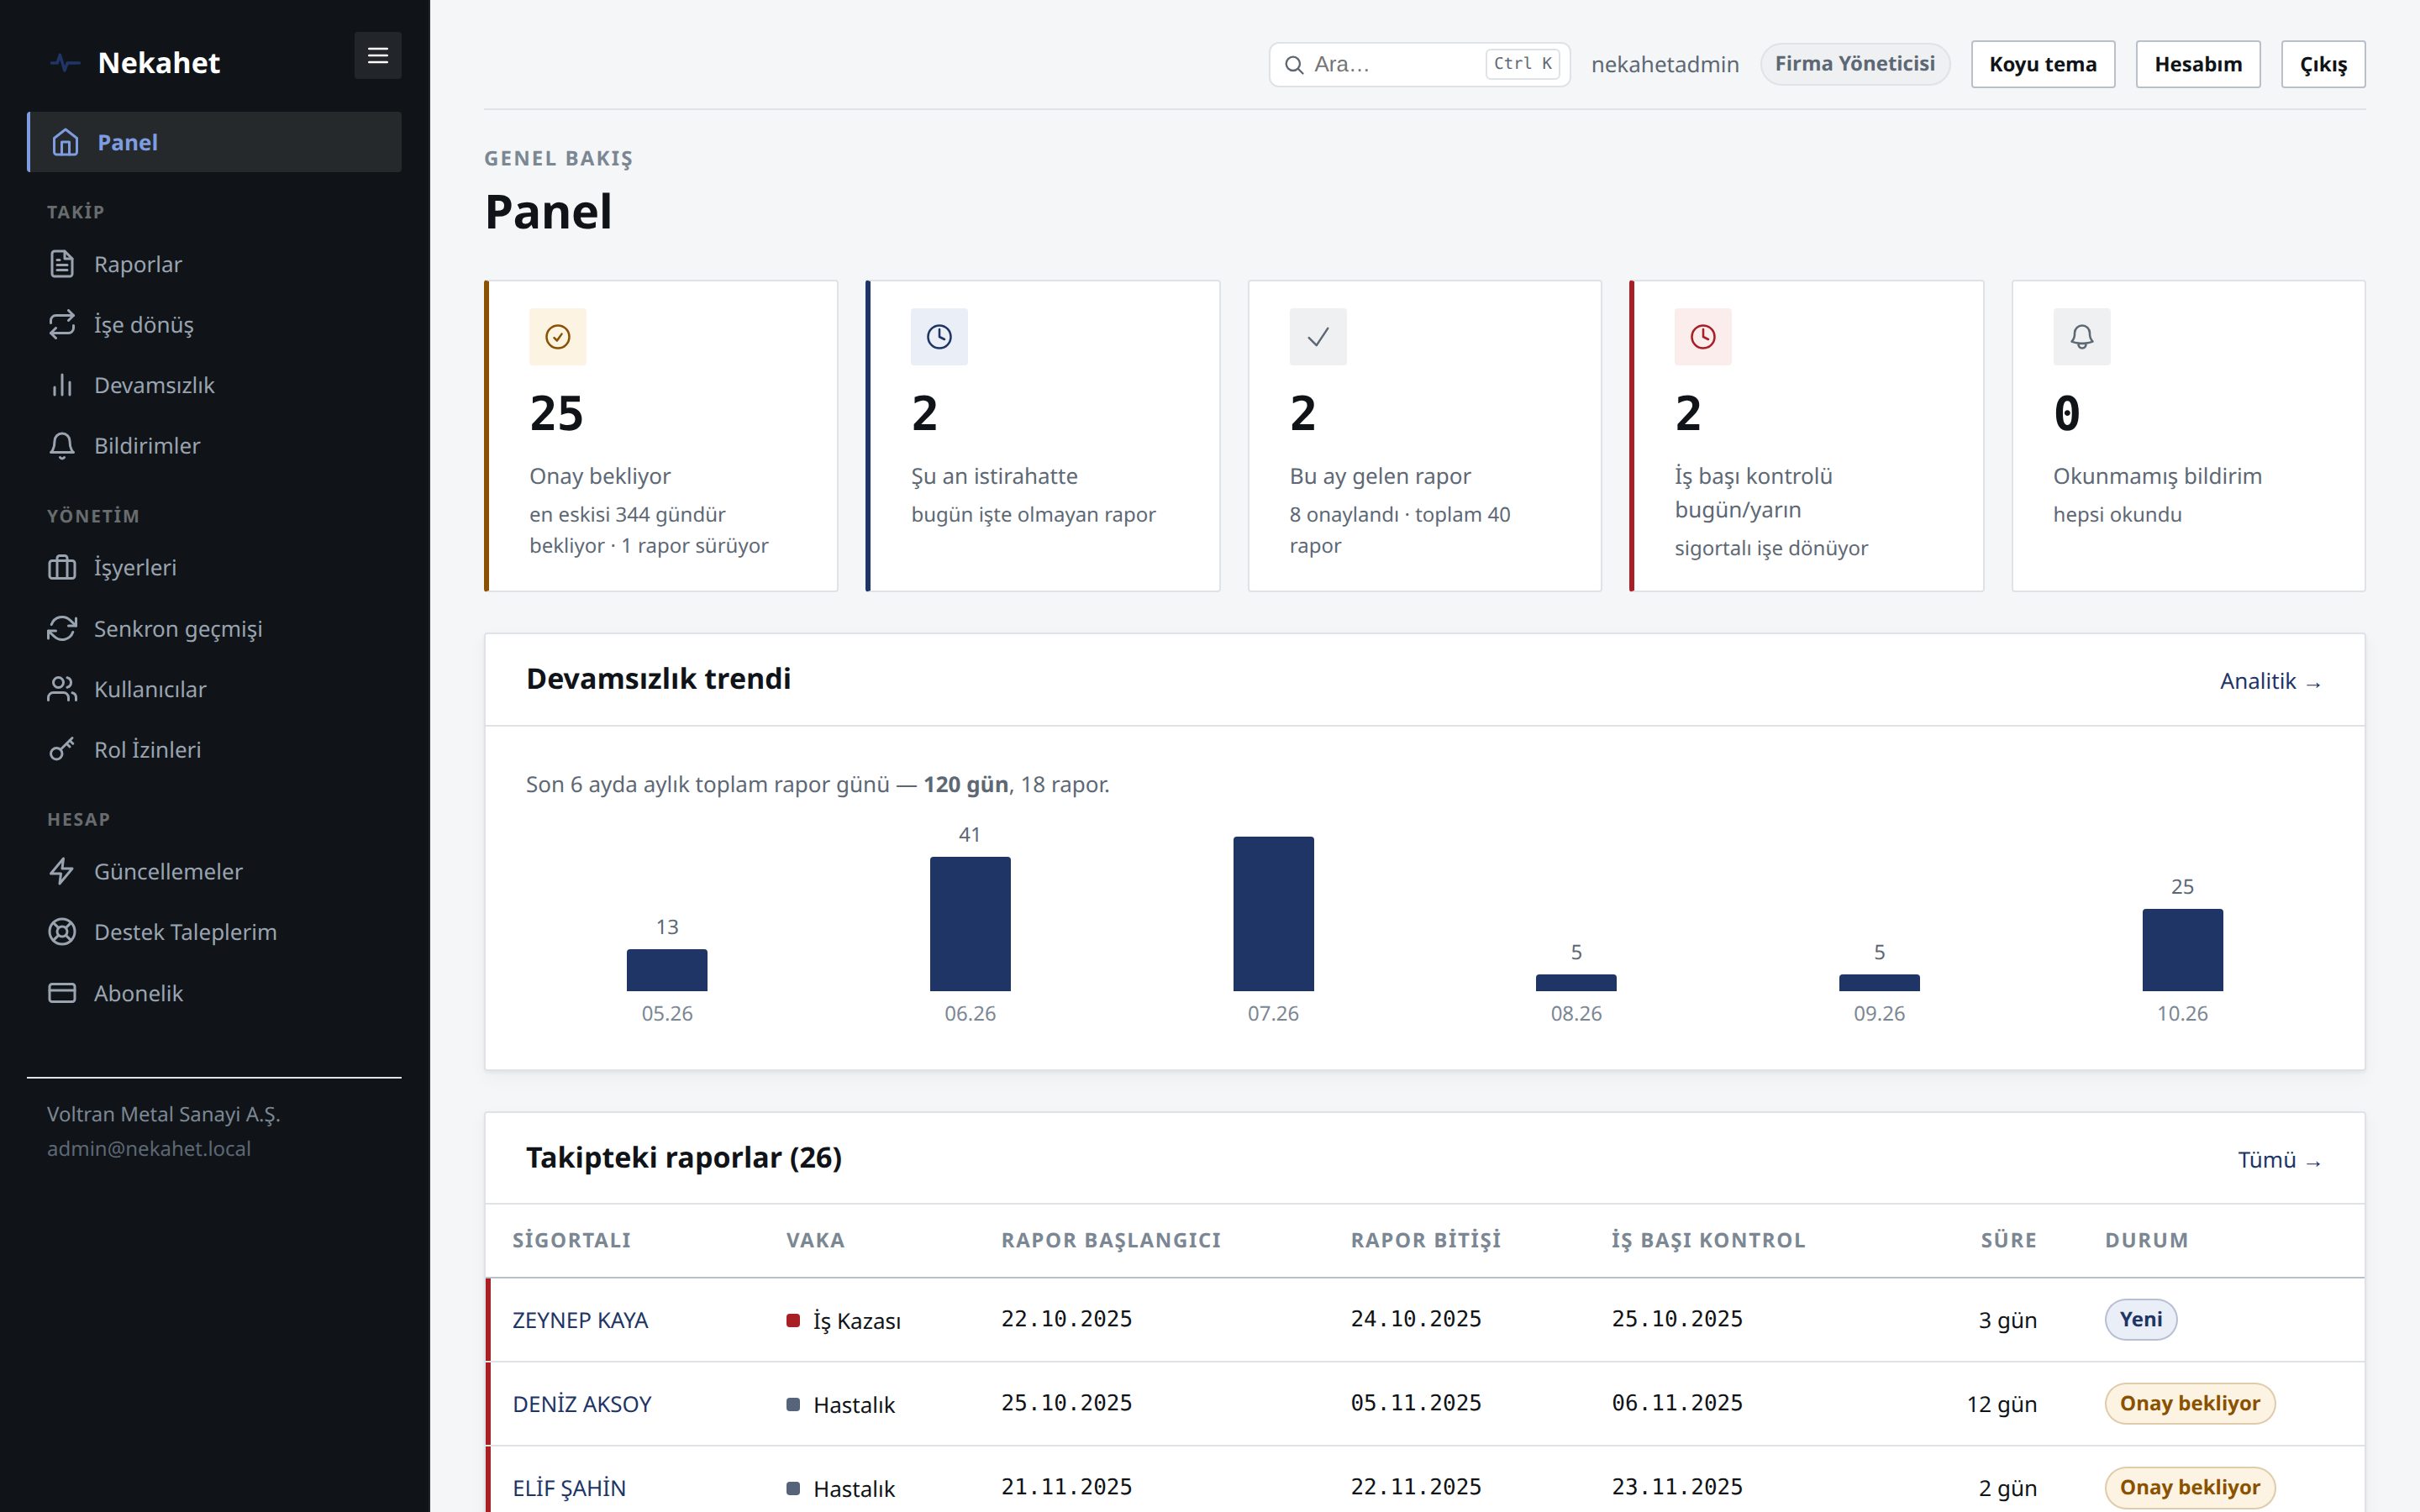Open ZEYNEP KAYA's report row
The width and height of the screenshot is (2420, 1512).
click(x=1425, y=1319)
